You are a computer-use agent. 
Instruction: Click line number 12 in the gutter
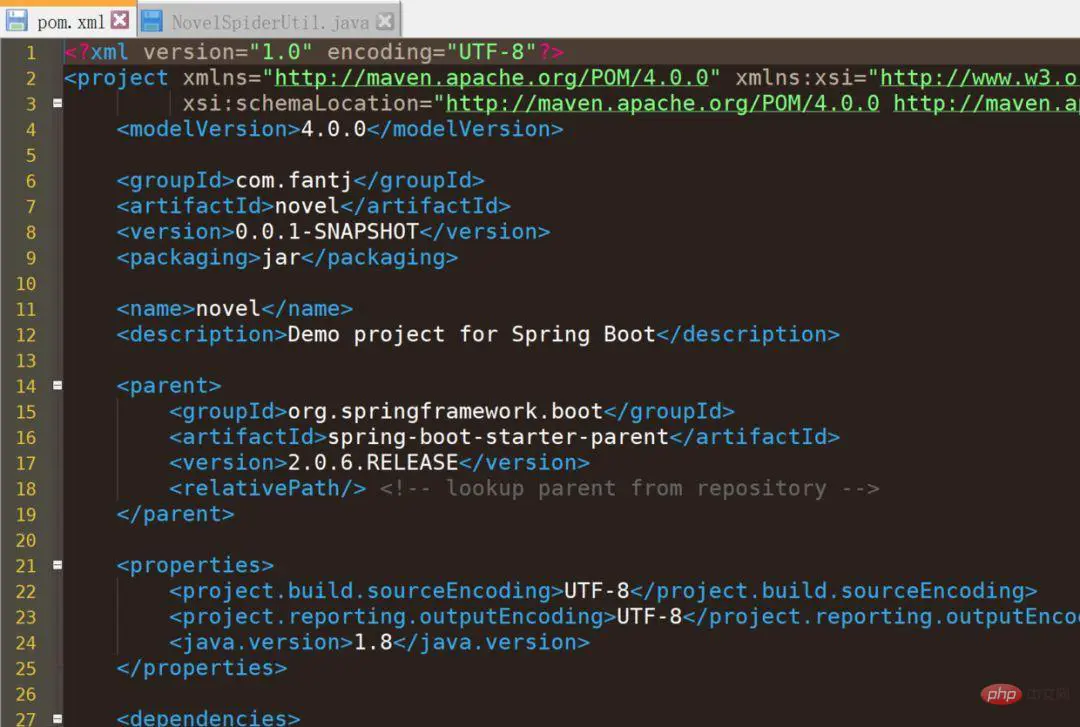click(25, 334)
